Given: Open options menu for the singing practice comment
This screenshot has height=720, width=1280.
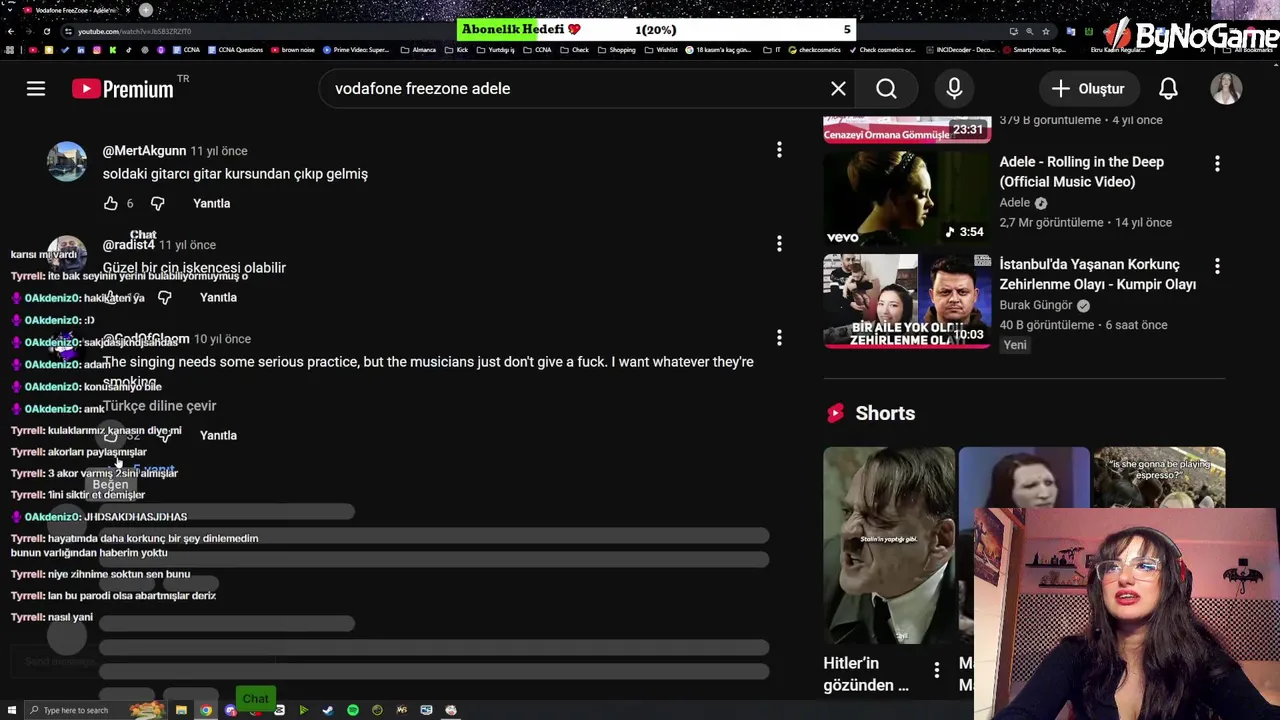Looking at the screenshot, I should (779, 338).
